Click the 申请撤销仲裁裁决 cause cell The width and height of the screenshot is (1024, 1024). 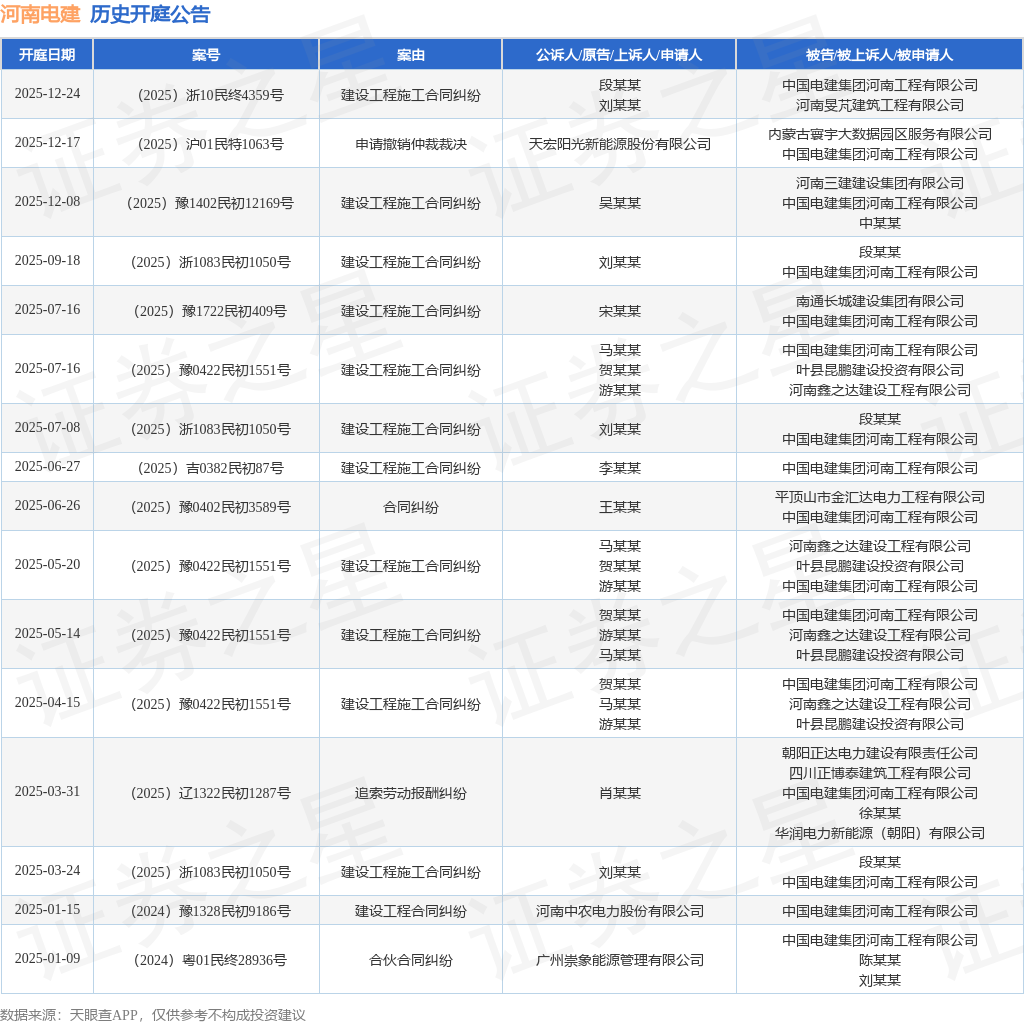pos(411,144)
